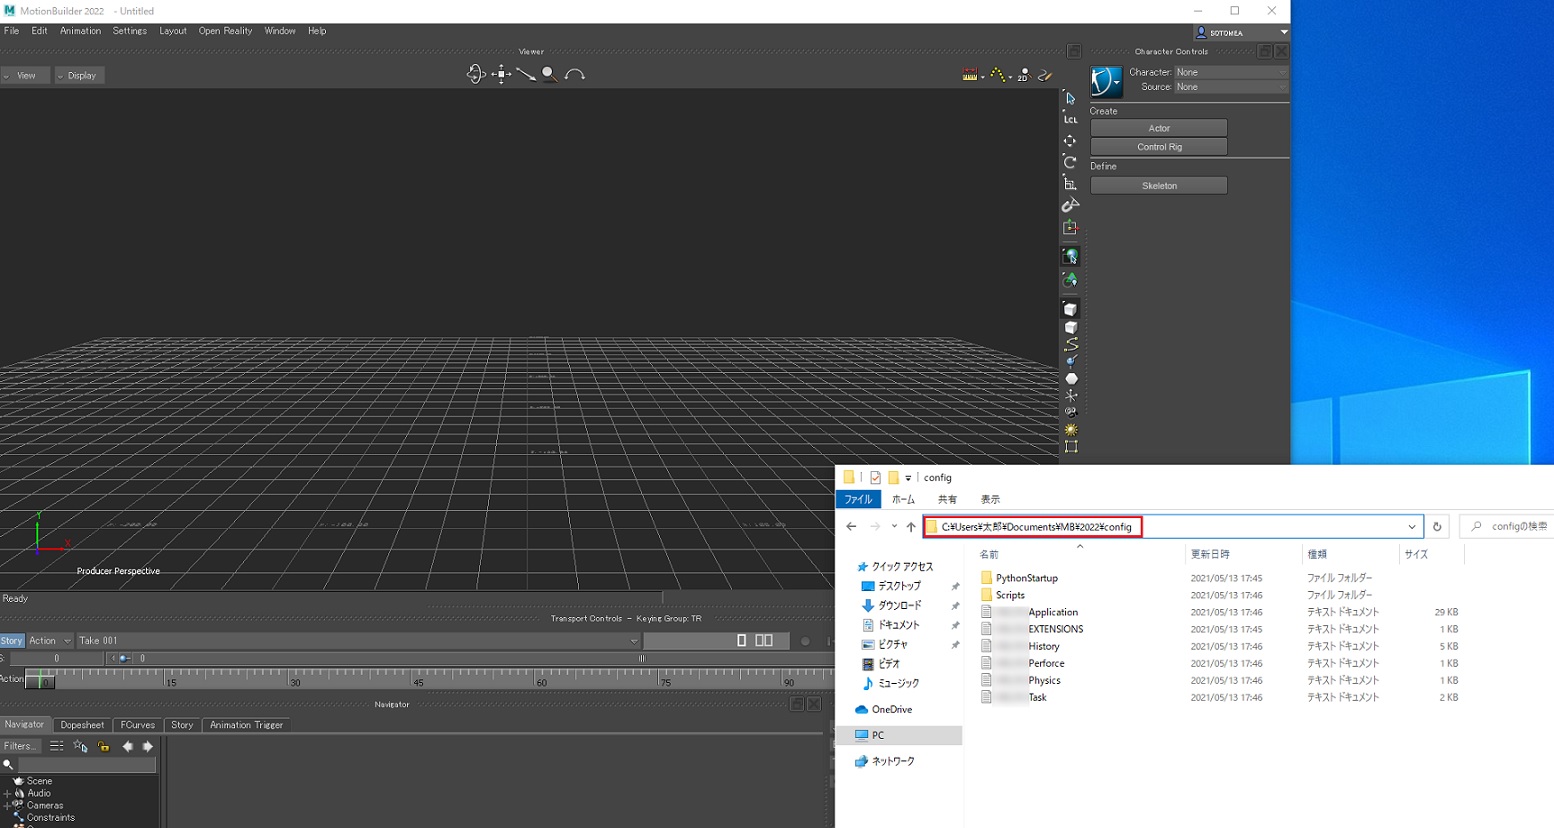Select the camera orbit tool in the Viewer toolbar

[477, 73]
